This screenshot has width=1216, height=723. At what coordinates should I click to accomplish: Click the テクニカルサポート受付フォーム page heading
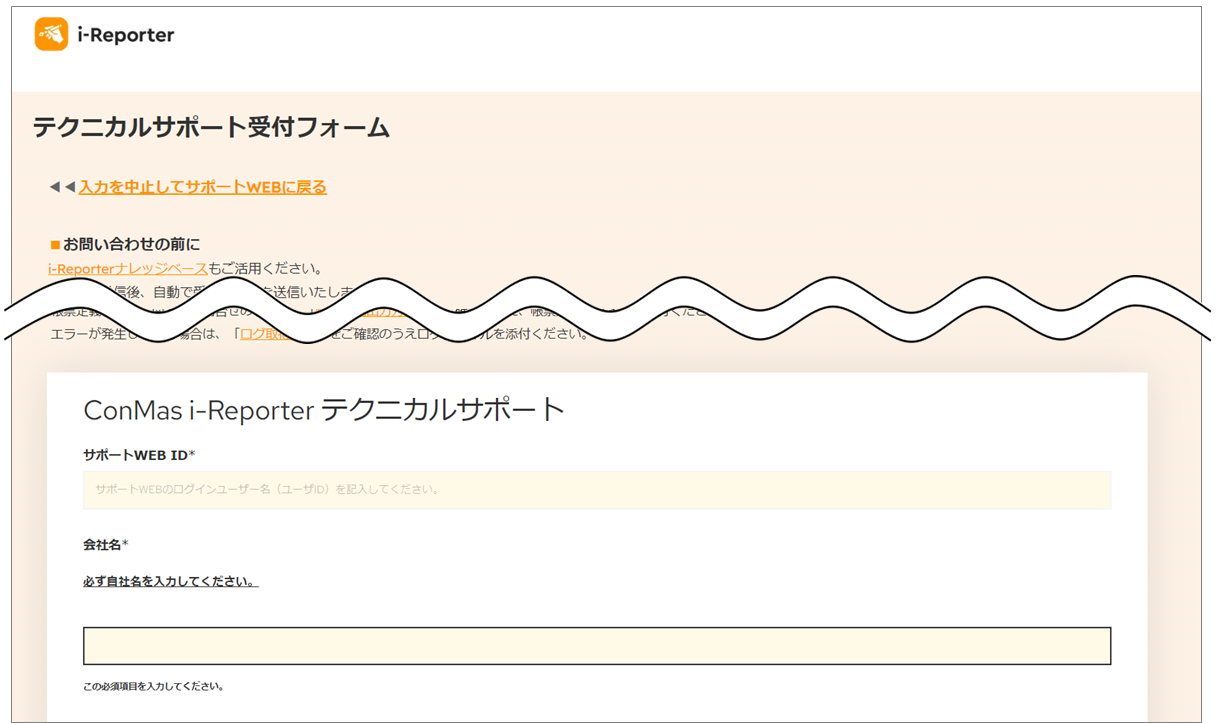(211, 128)
